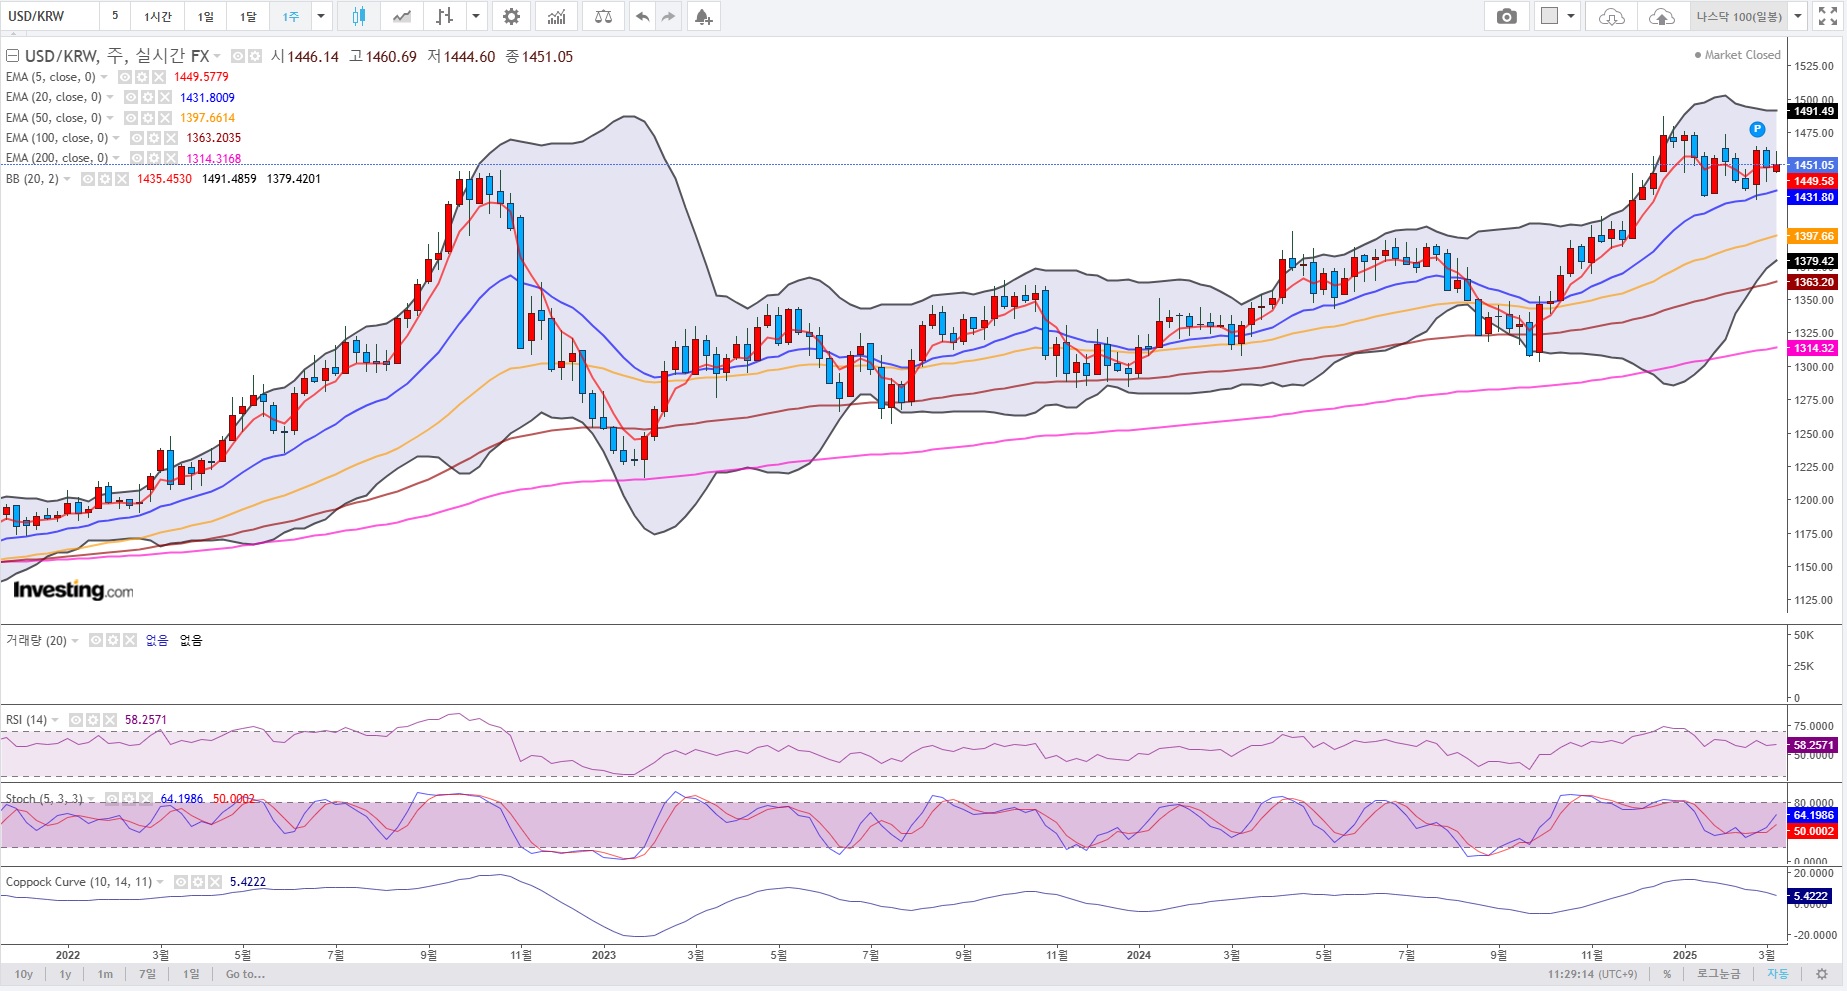Viewport: 1847px width, 991px height.
Task: Load chart layout from cloud
Action: click(1612, 16)
